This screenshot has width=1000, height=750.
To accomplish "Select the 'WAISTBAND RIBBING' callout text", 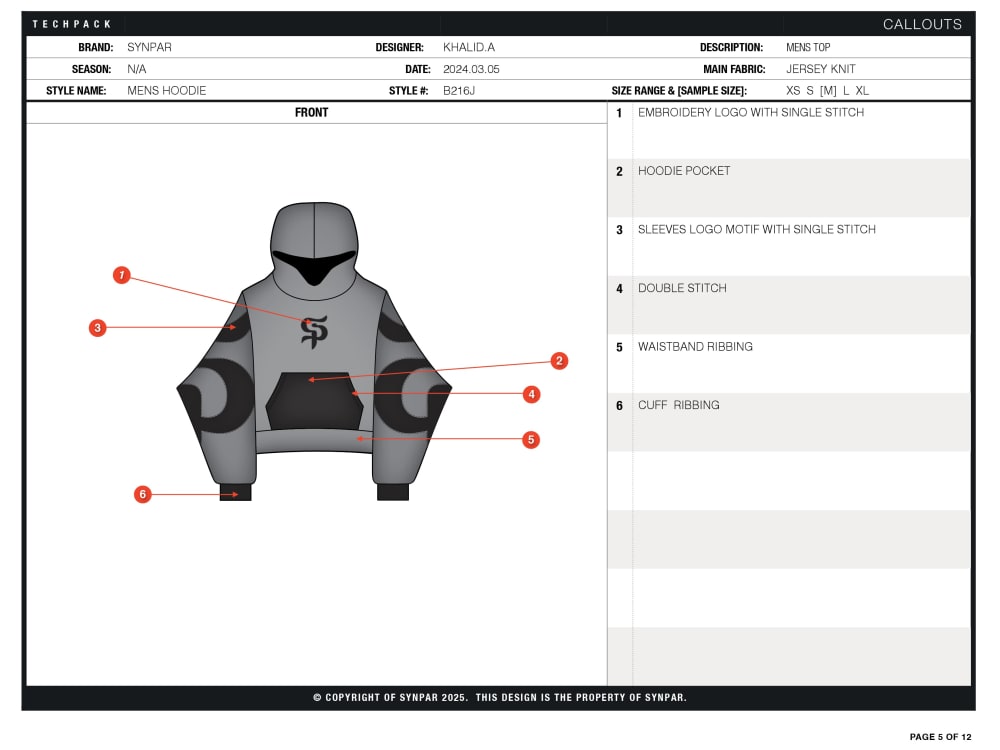I will click(695, 347).
